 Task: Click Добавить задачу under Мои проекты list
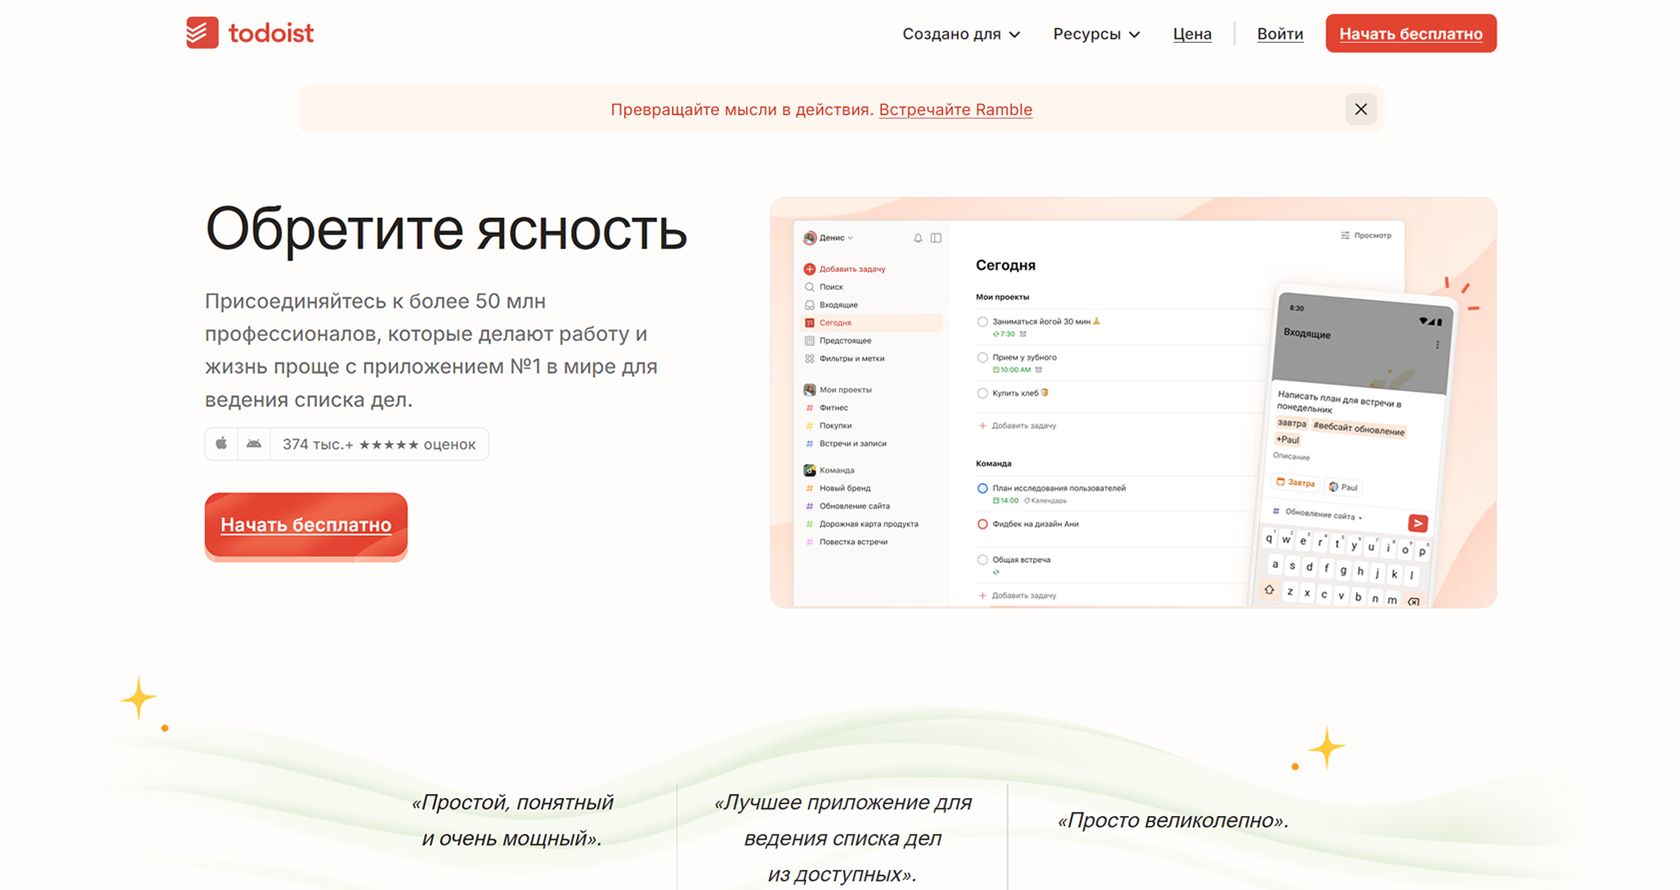coord(1017,426)
